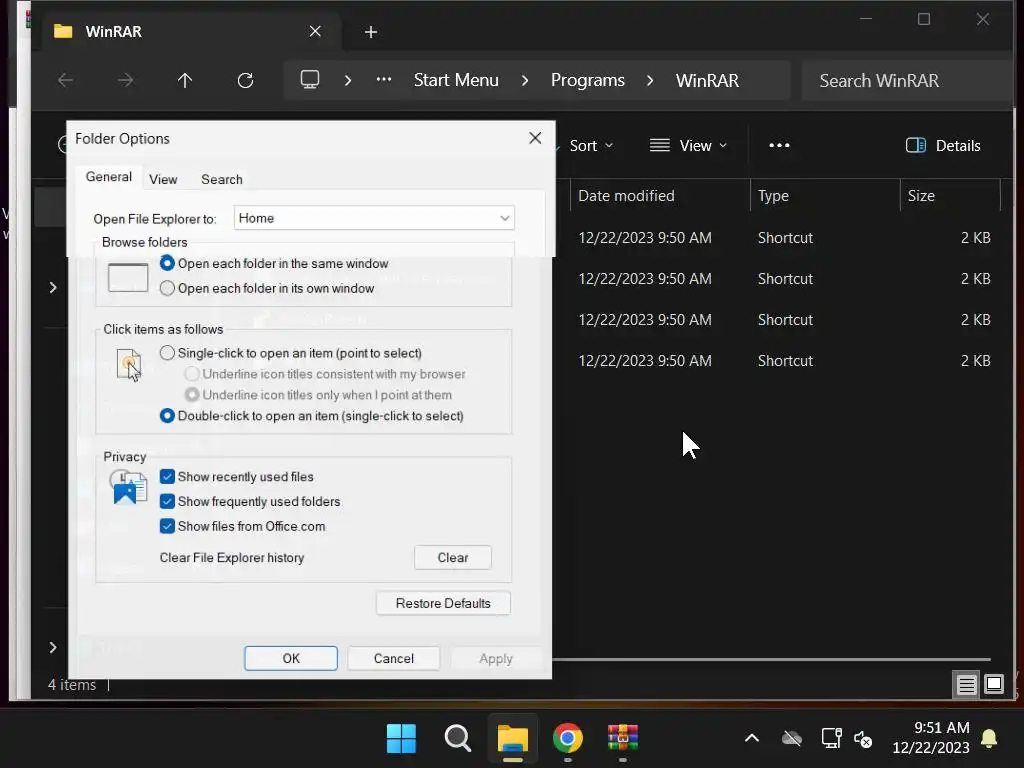
Task: Switch to the View tab in Folder Options
Action: pos(163,179)
